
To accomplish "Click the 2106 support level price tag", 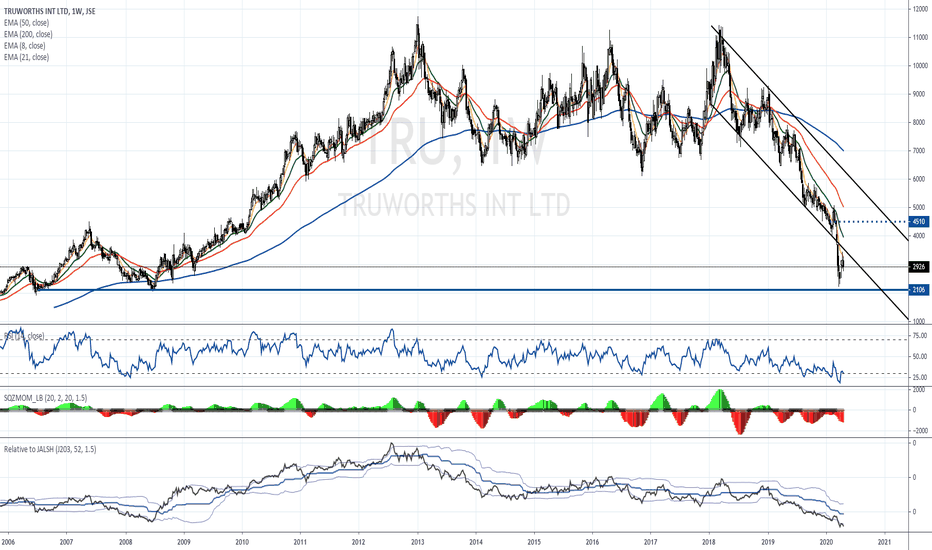I will point(919,290).
